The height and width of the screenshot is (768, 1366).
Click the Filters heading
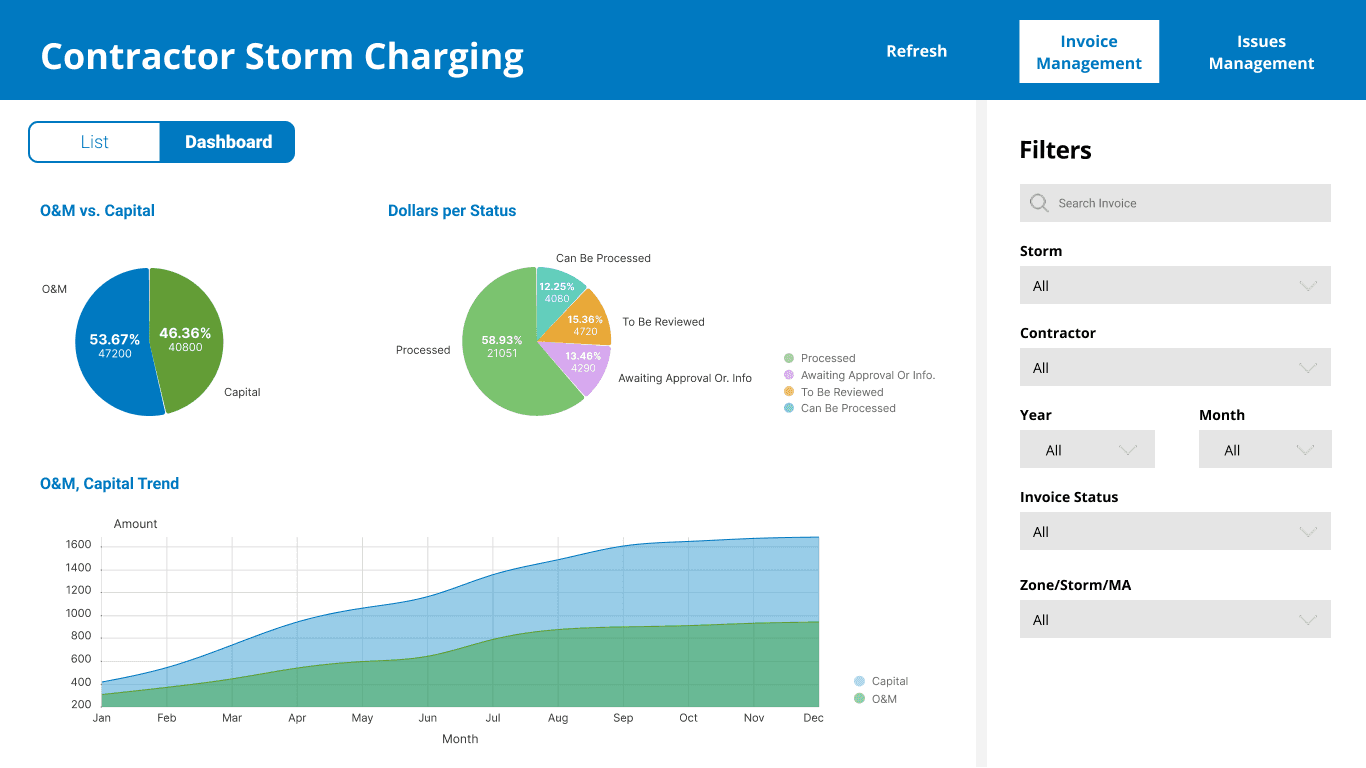[1055, 150]
